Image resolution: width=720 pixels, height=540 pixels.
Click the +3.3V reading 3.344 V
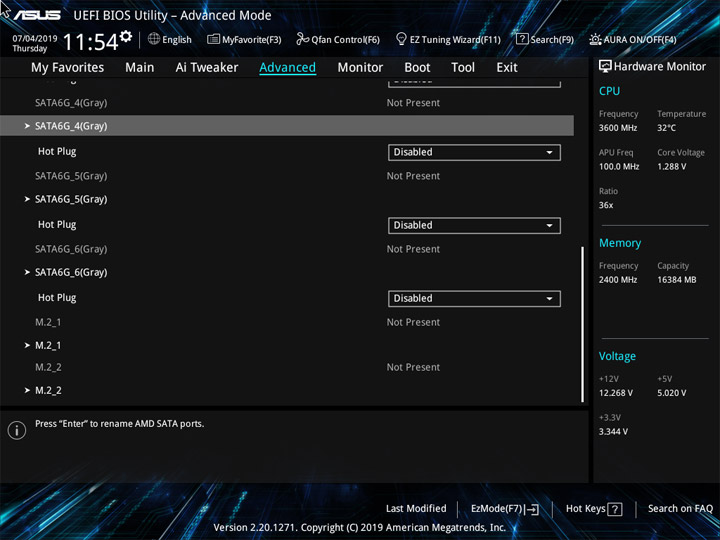point(613,432)
